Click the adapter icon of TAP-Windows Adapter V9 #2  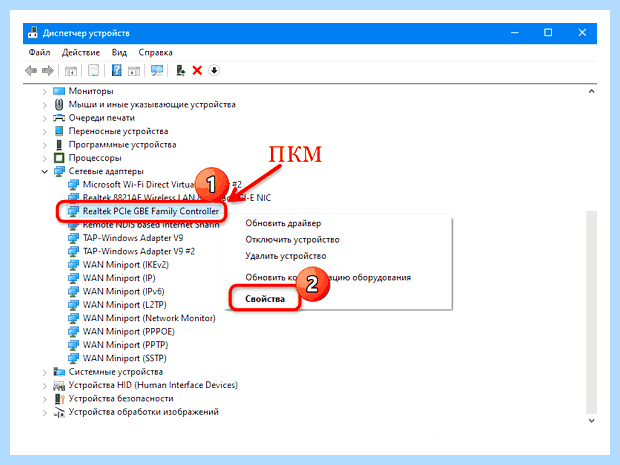[x=73, y=251]
